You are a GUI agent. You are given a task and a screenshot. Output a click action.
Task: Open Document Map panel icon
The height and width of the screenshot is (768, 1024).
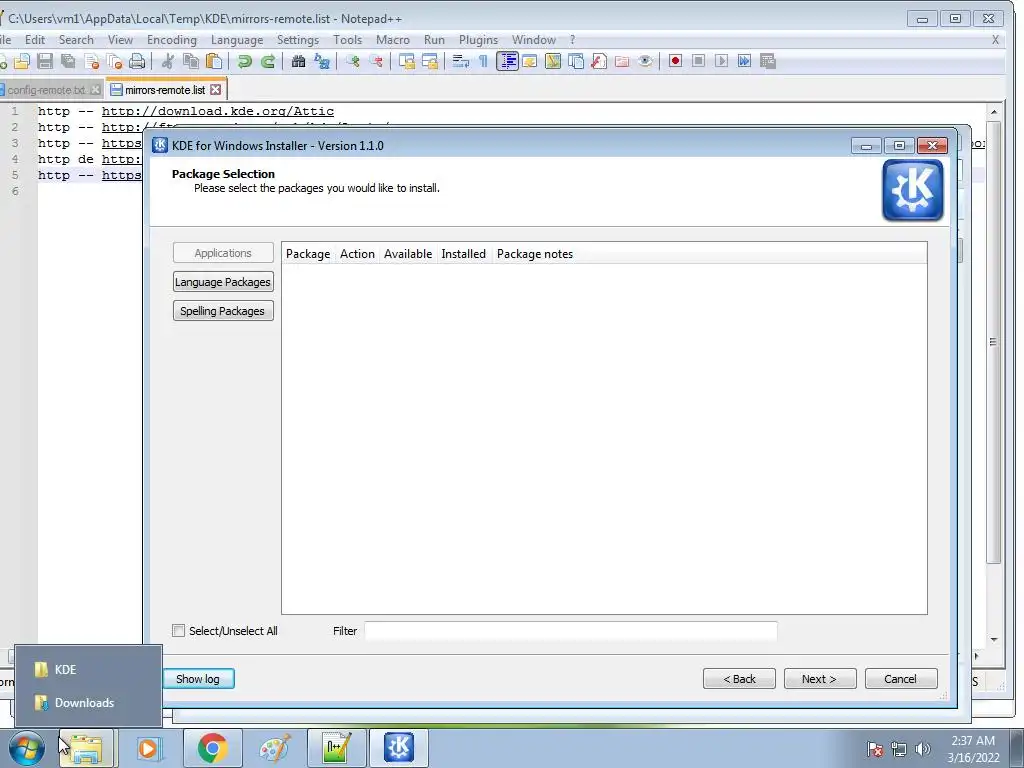pyautogui.click(x=552, y=61)
